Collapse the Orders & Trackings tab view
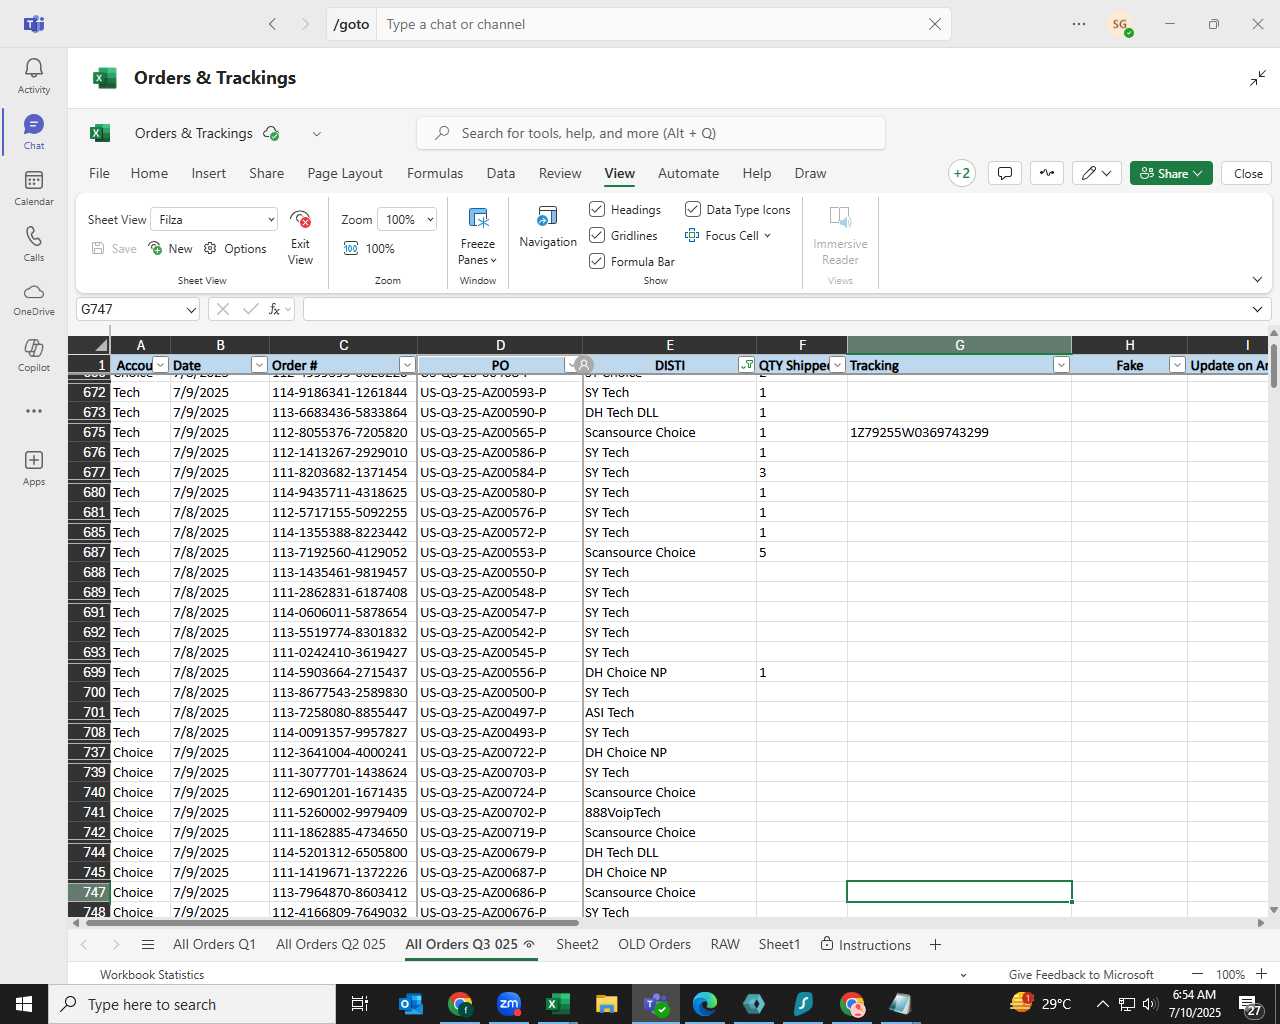Viewport: 1280px width, 1024px height. point(1258,78)
